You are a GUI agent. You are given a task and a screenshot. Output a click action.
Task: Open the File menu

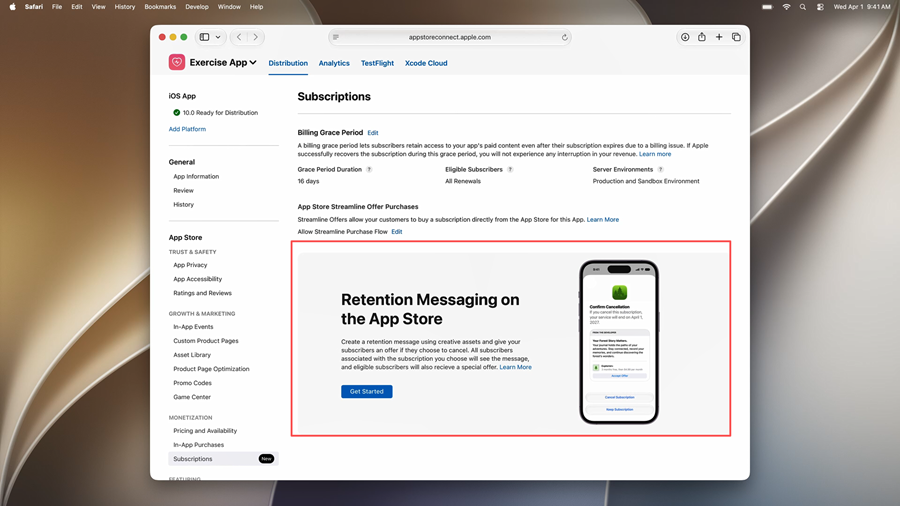pos(57,7)
